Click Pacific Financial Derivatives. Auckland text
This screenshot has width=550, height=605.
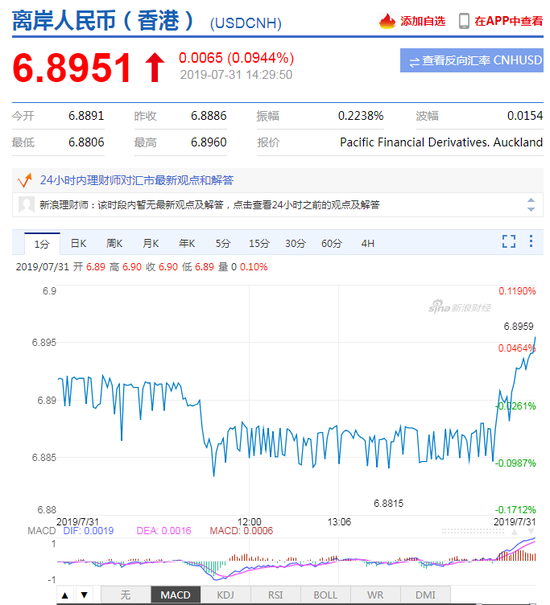441,142
